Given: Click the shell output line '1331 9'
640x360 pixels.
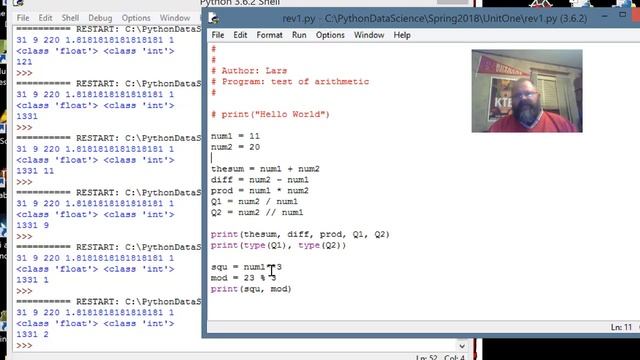Looking at the screenshot, I should tap(32, 225).
